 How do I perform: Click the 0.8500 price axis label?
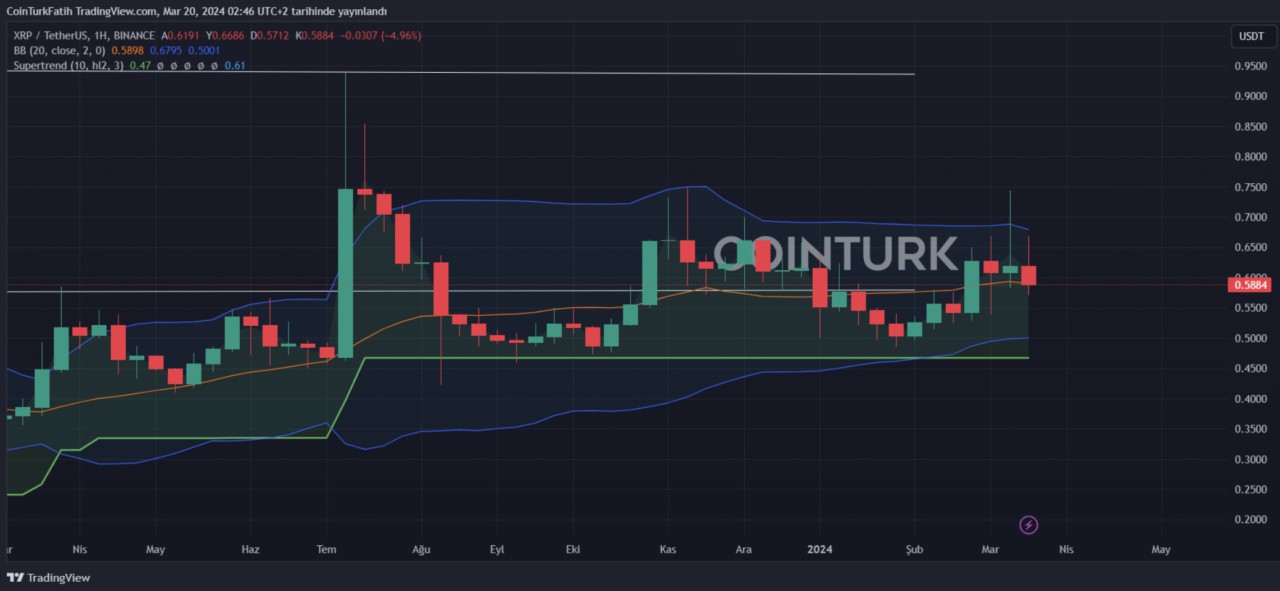click(1252, 127)
